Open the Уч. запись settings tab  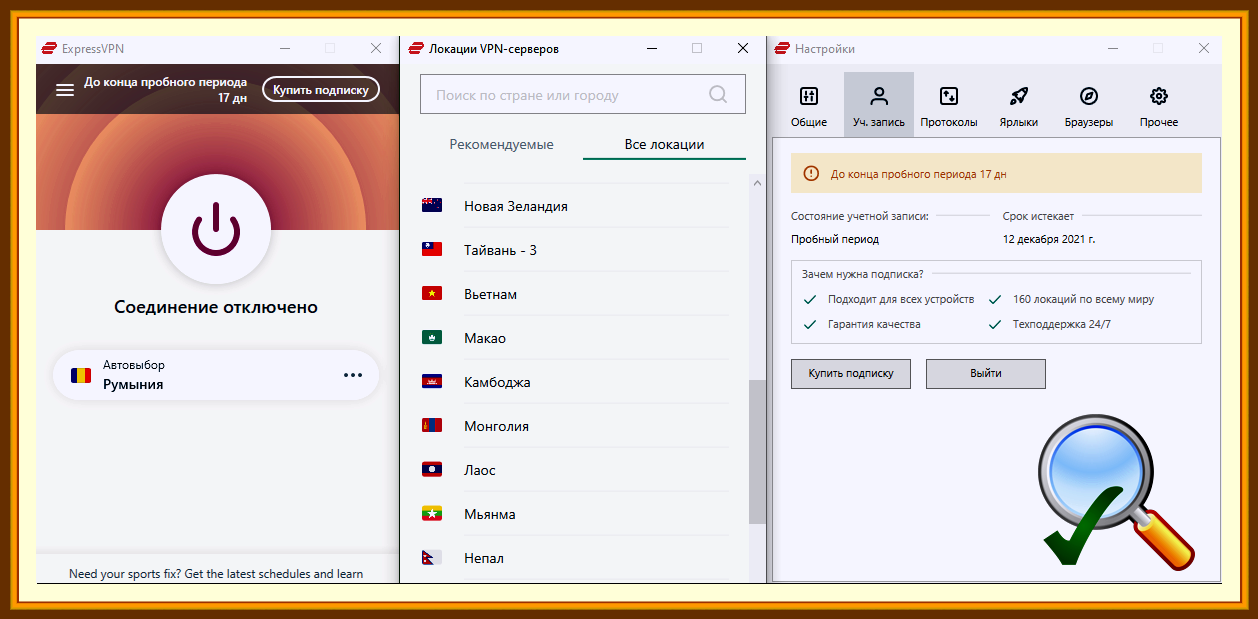(x=879, y=105)
